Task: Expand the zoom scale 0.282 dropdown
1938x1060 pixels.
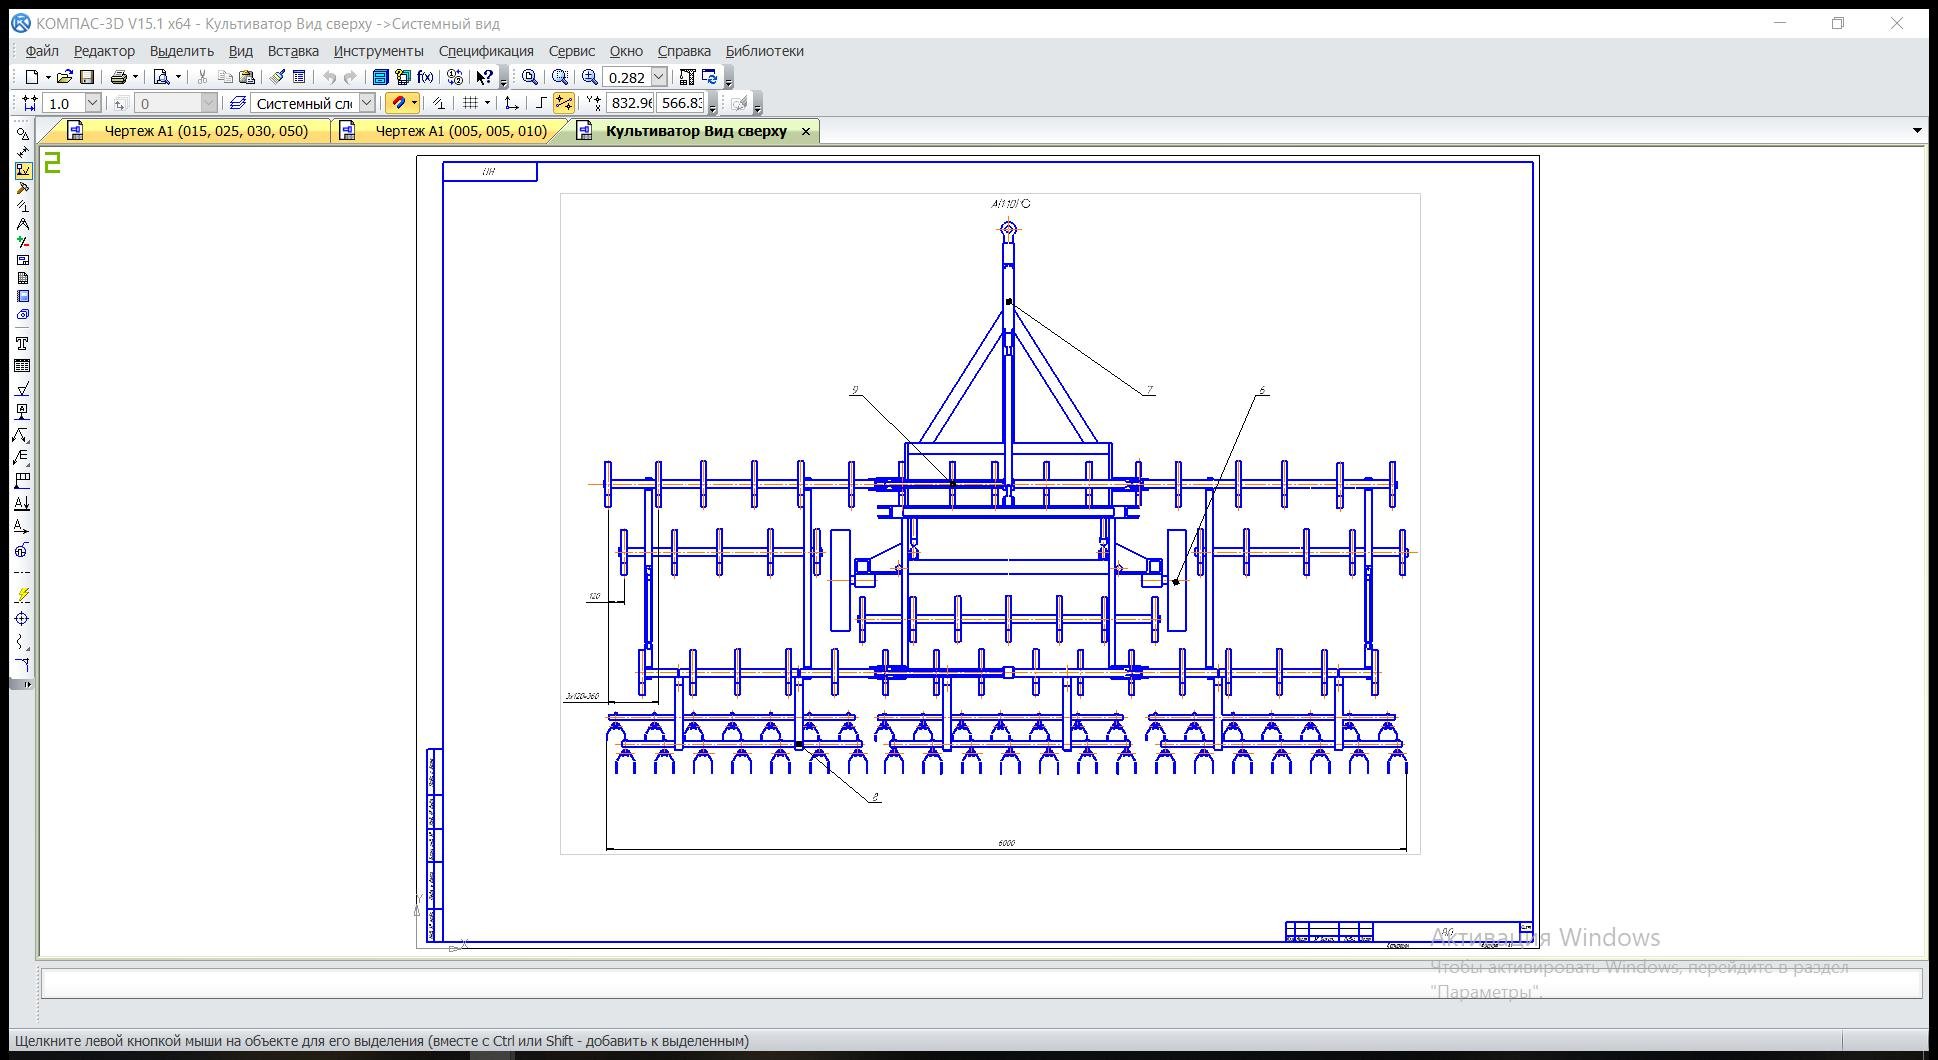Action: coord(659,77)
